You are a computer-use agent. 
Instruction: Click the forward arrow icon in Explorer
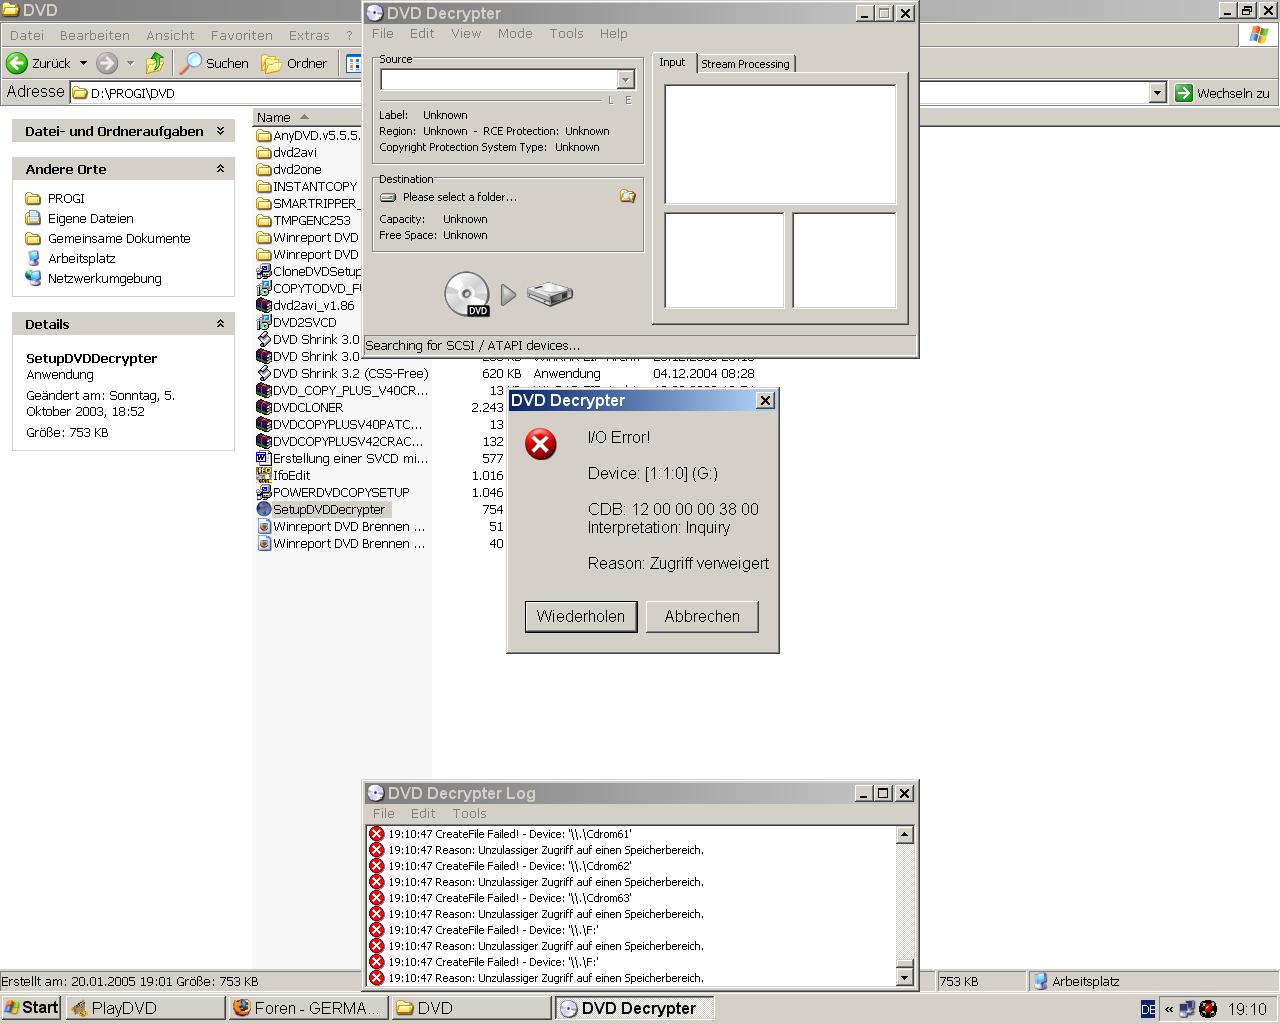click(107, 63)
